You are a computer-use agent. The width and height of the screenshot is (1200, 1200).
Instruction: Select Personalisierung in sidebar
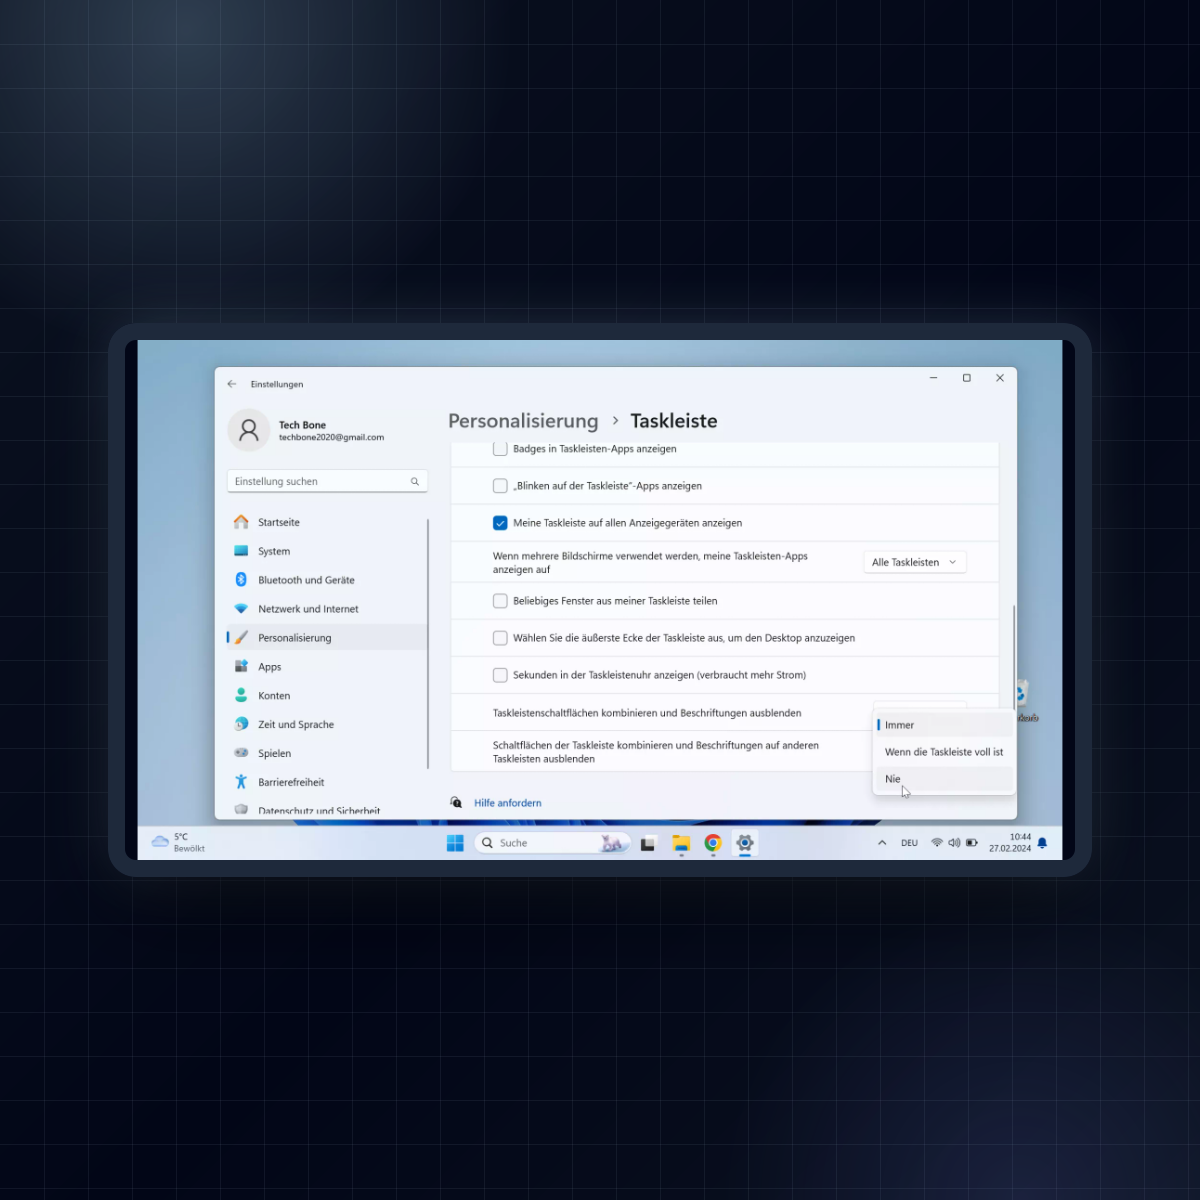(x=327, y=638)
